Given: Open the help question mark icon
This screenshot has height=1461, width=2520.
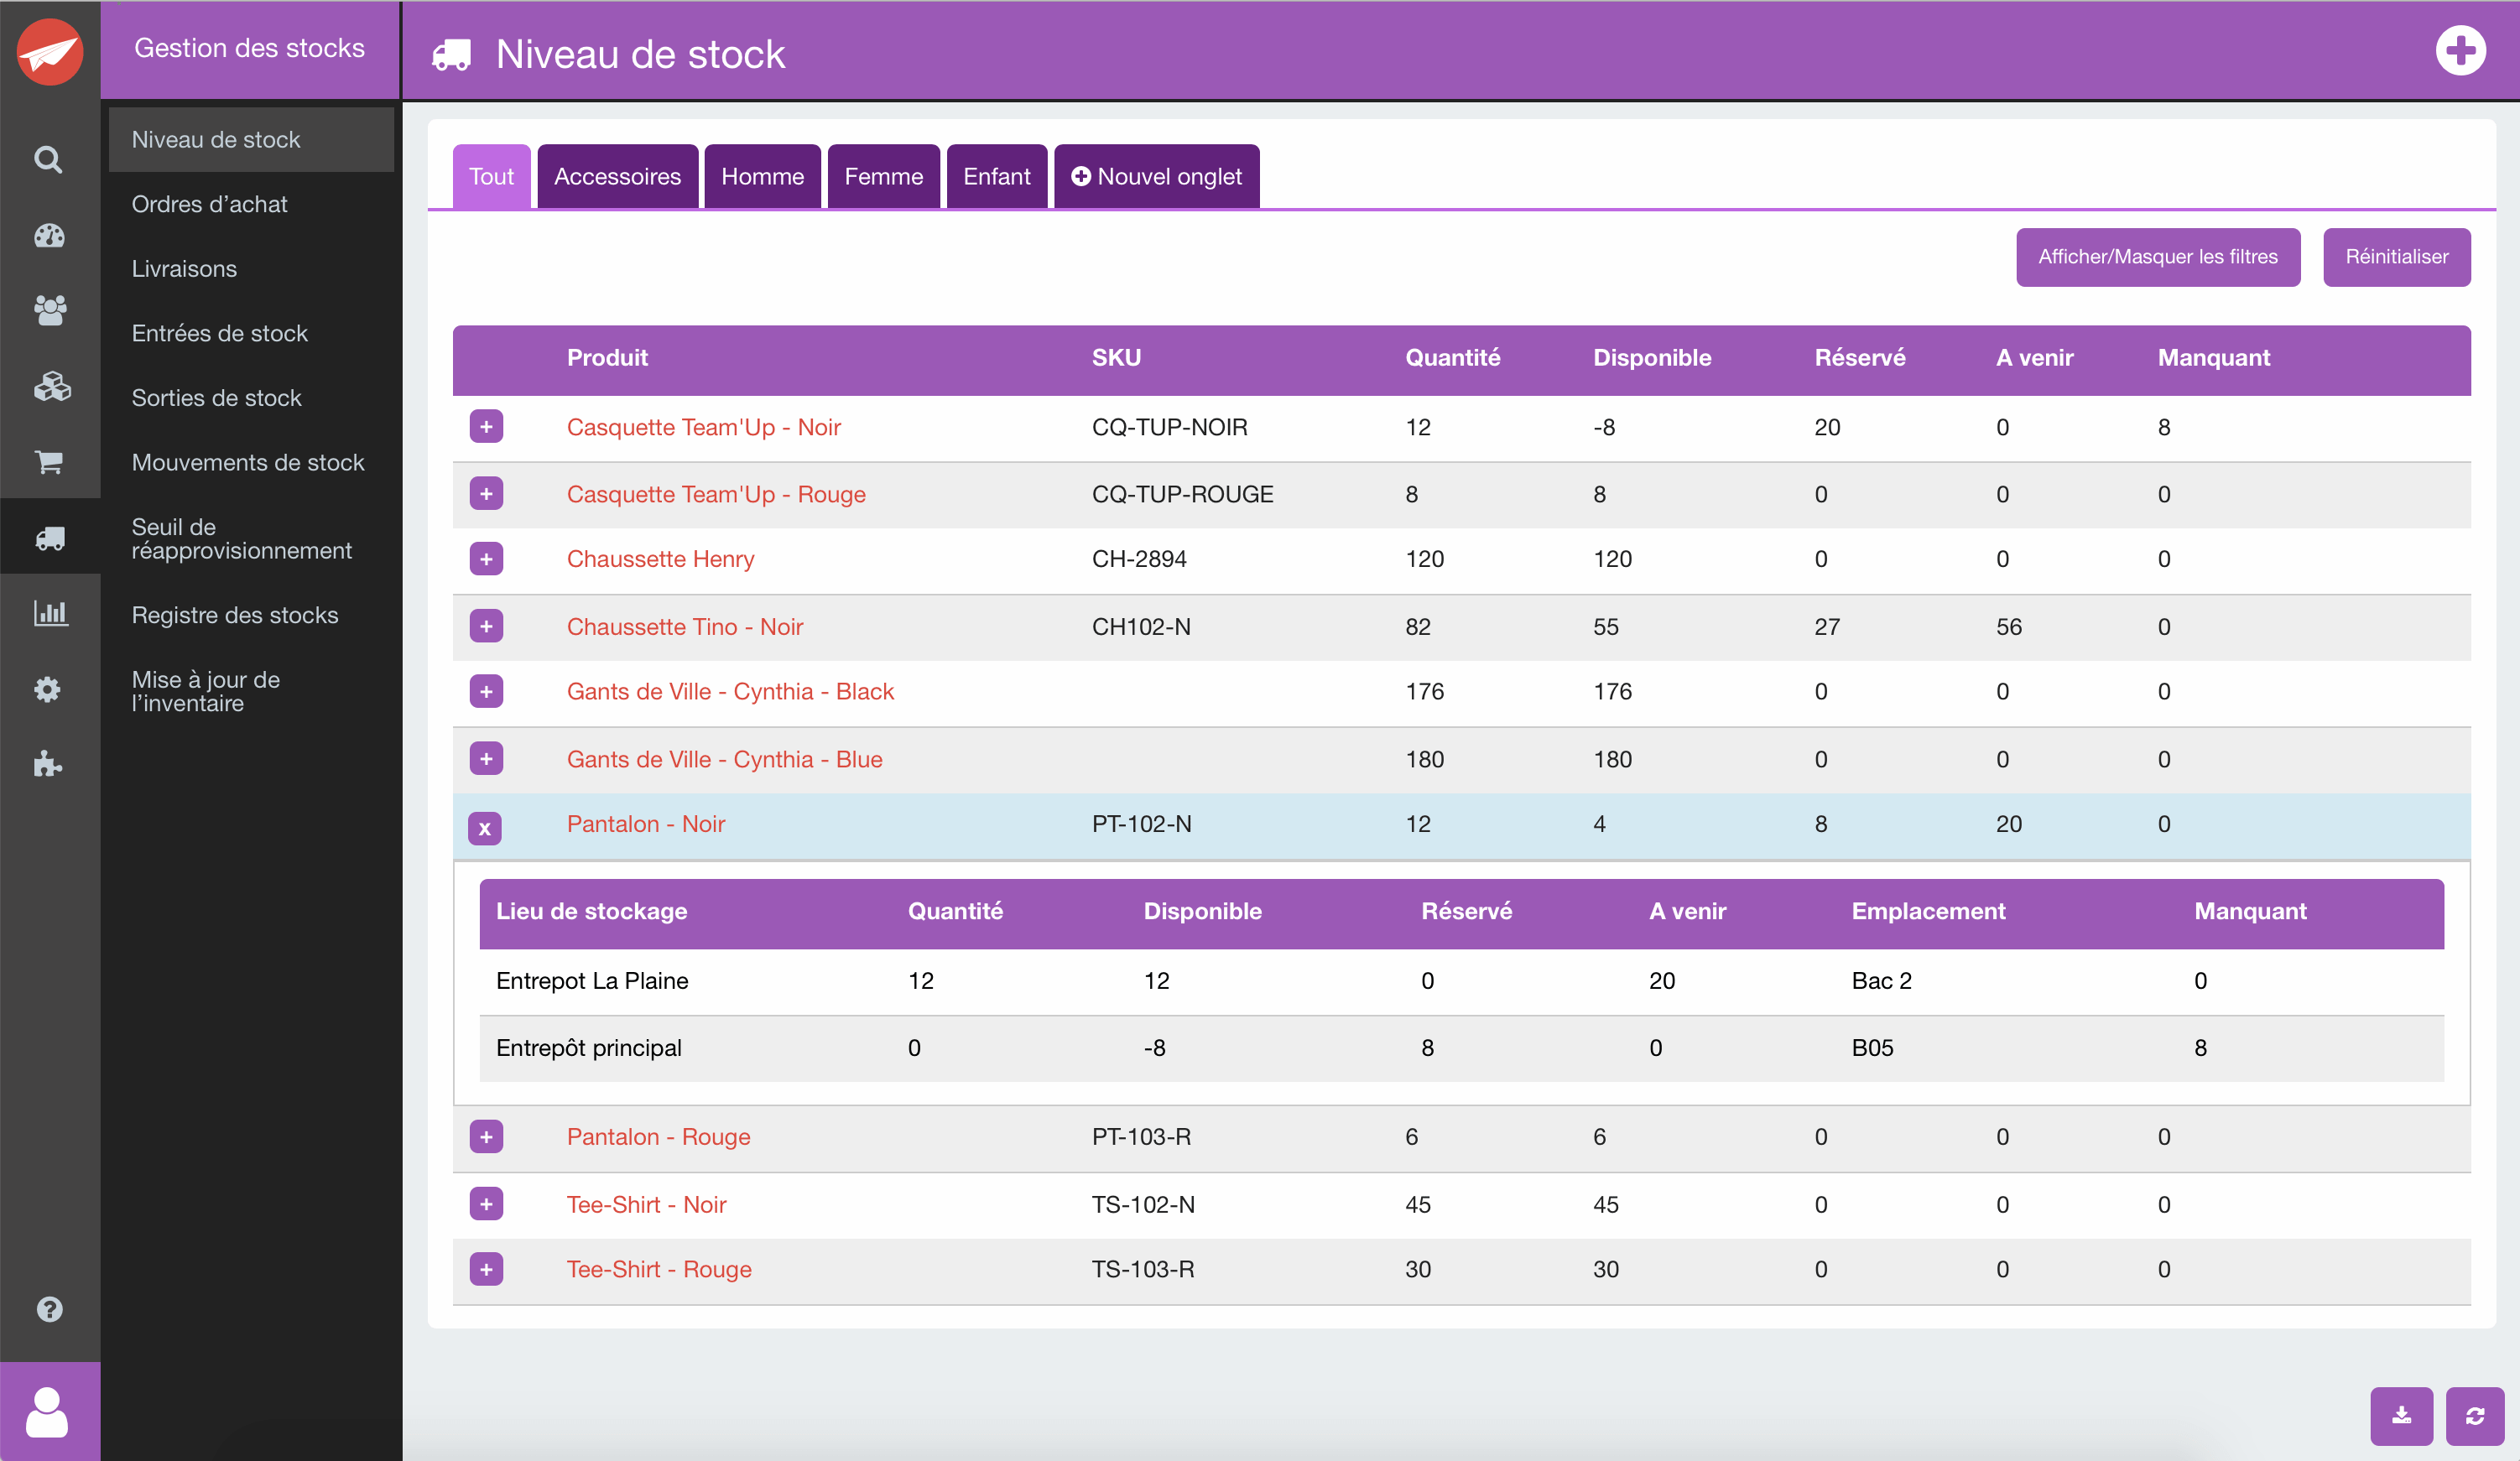Looking at the screenshot, I should point(49,1309).
